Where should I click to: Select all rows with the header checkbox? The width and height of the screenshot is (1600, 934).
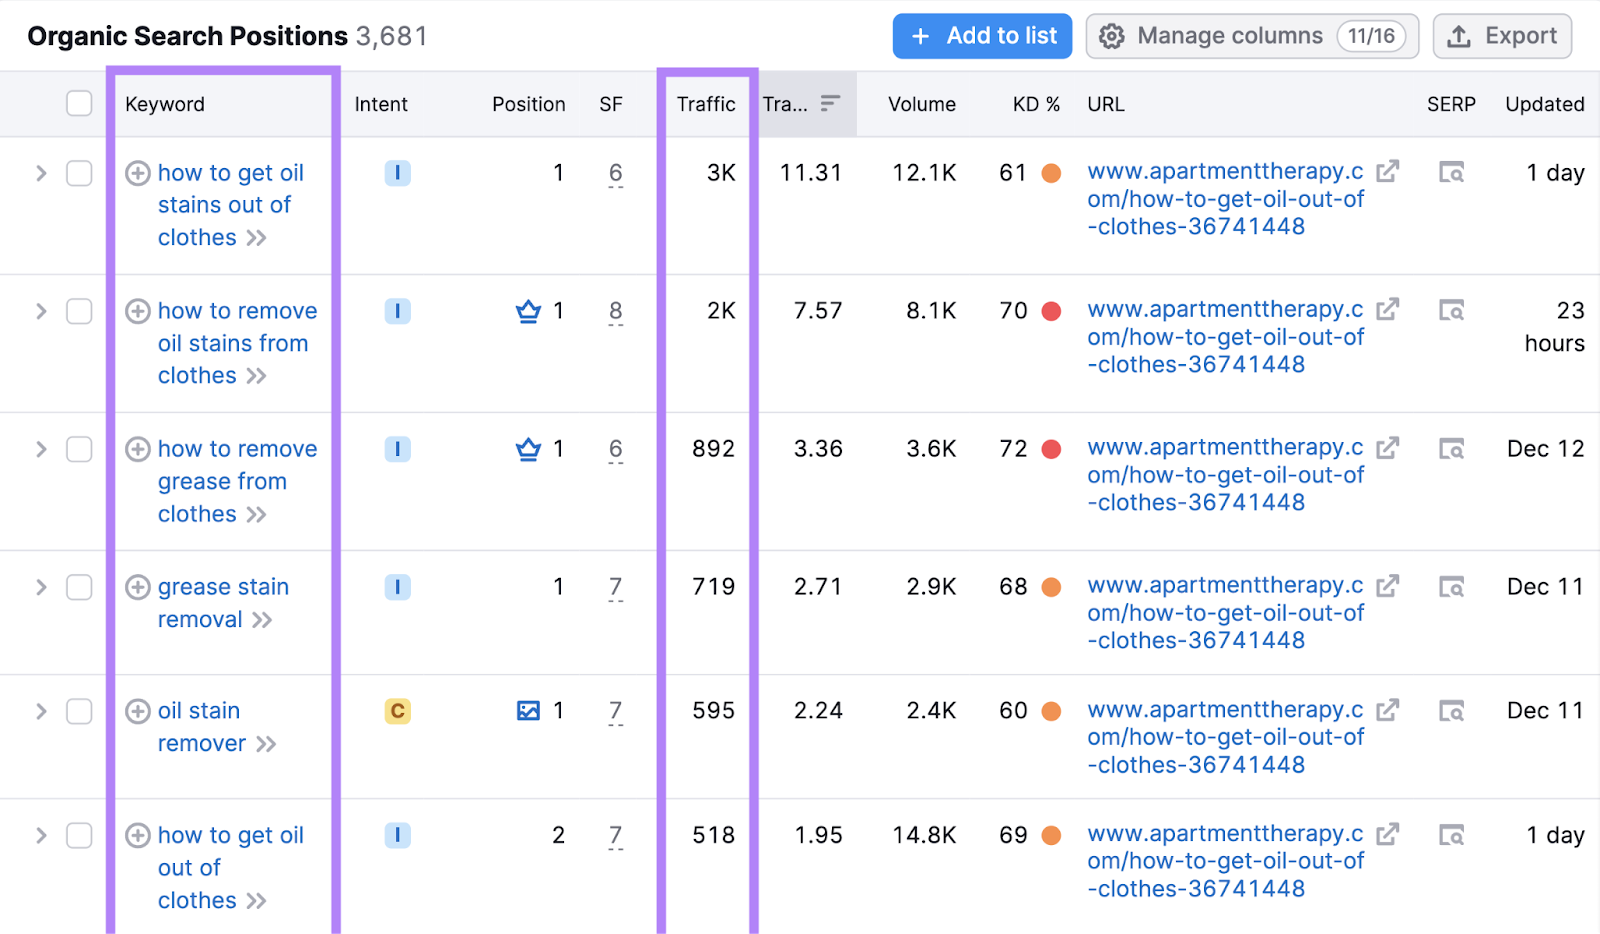pyautogui.click(x=79, y=103)
